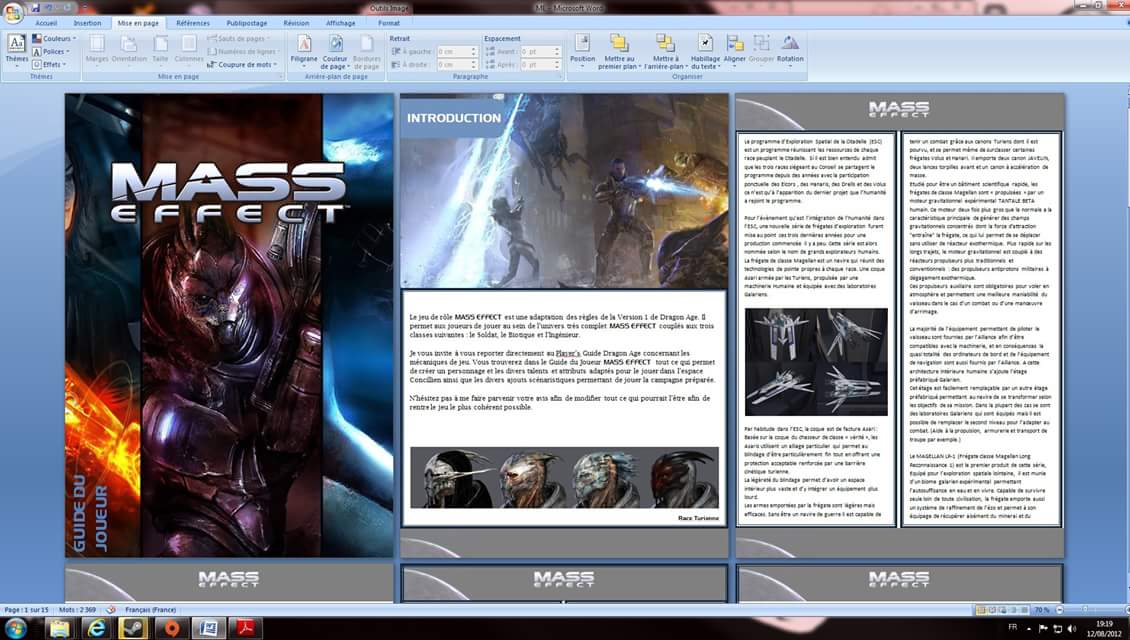
Task: Open the Numéros de lignes dropdown
Action: point(243,52)
